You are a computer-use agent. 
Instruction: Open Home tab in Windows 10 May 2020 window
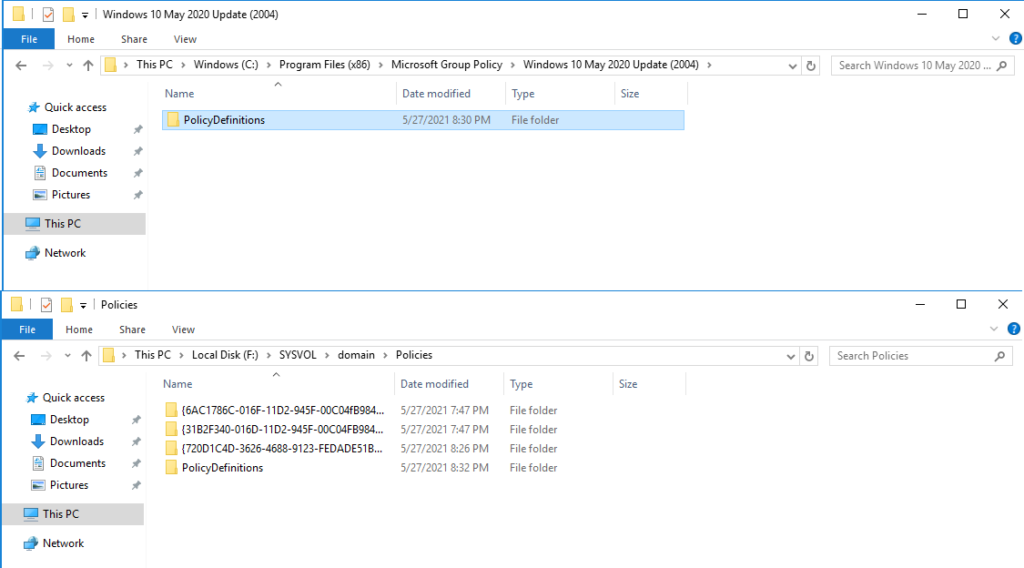tap(81, 39)
